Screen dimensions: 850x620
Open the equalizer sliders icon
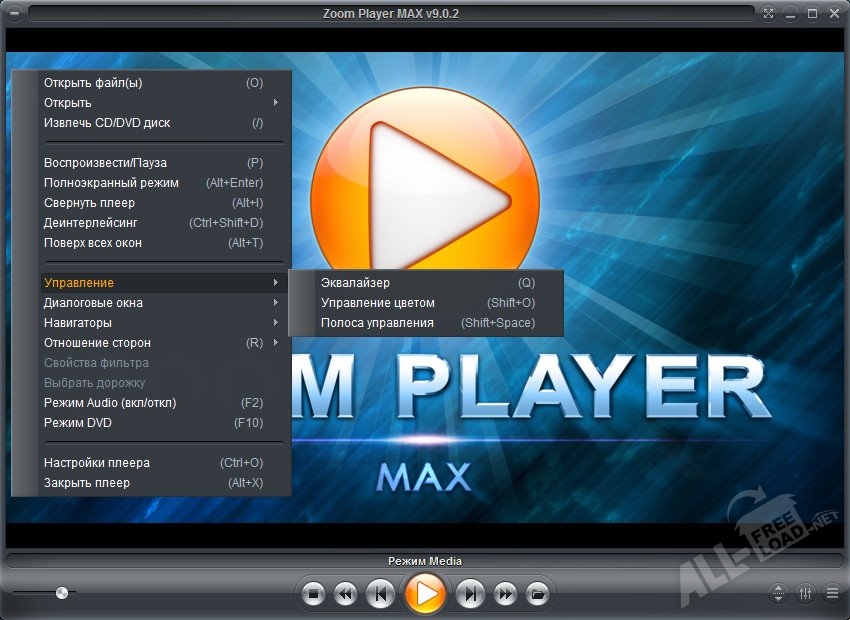[x=805, y=593]
